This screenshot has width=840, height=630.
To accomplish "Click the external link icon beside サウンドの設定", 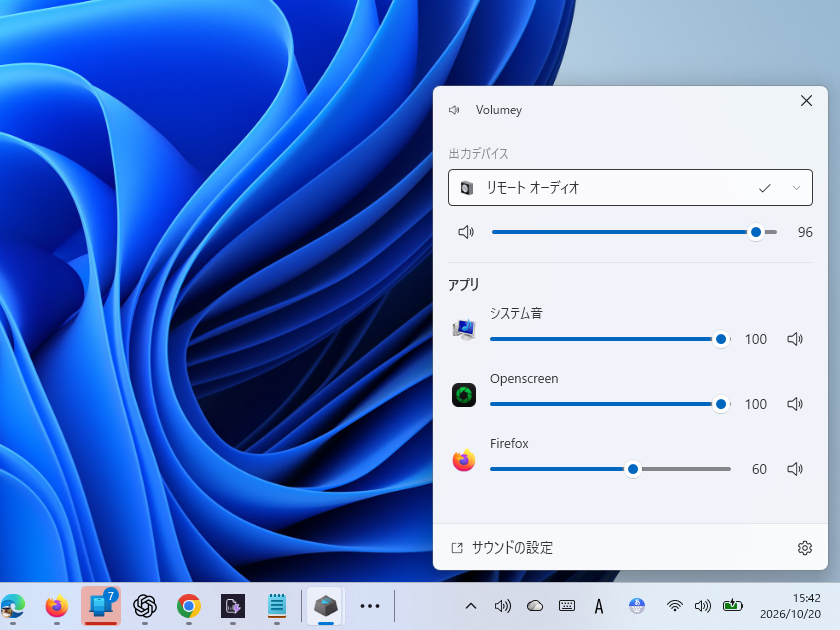I will pos(457,548).
